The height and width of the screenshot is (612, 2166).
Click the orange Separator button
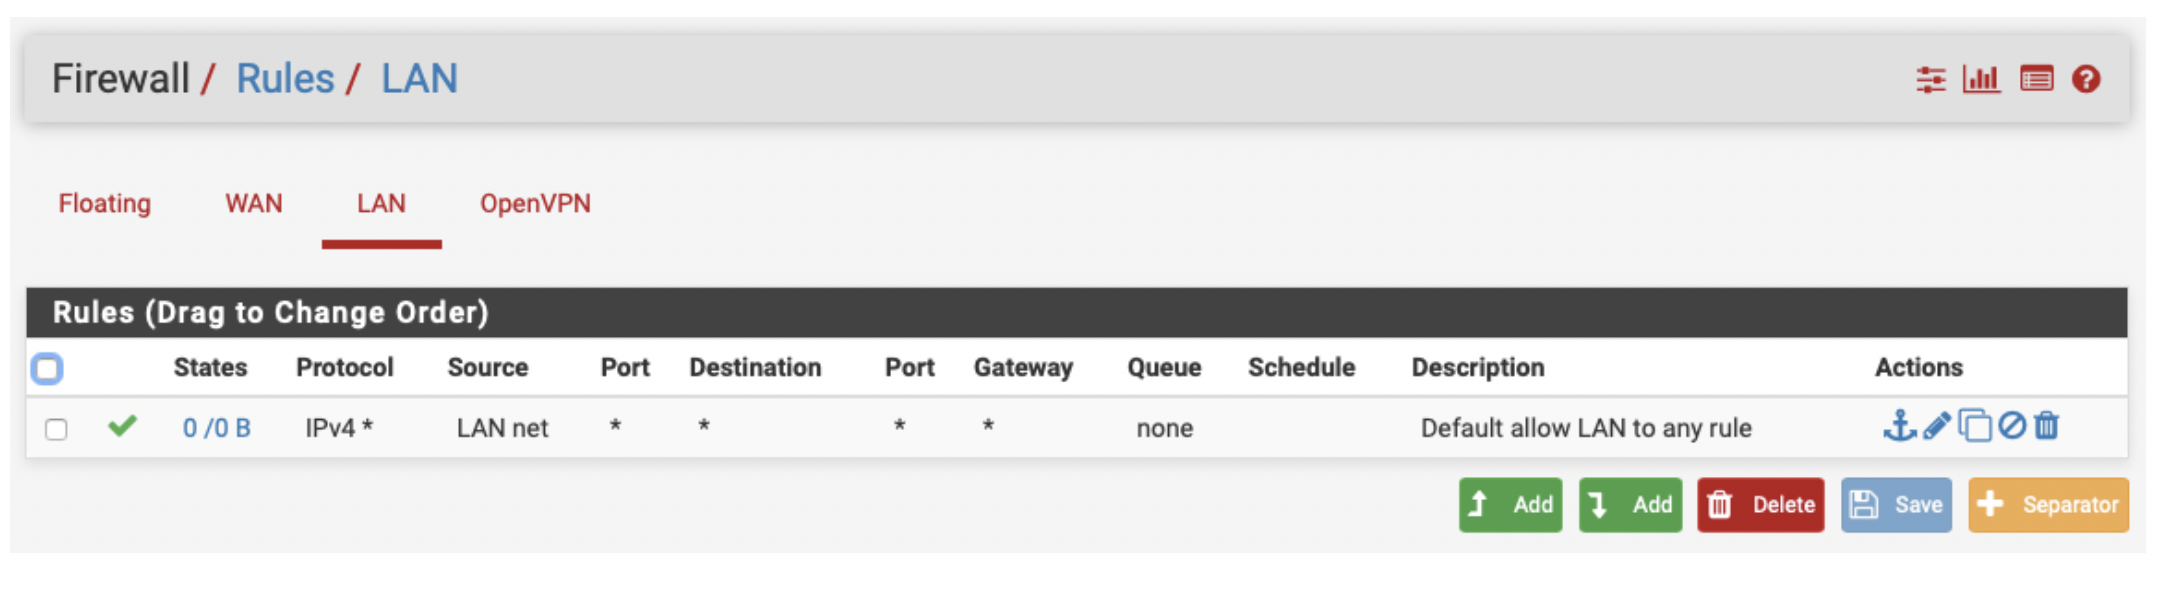tap(2048, 505)
